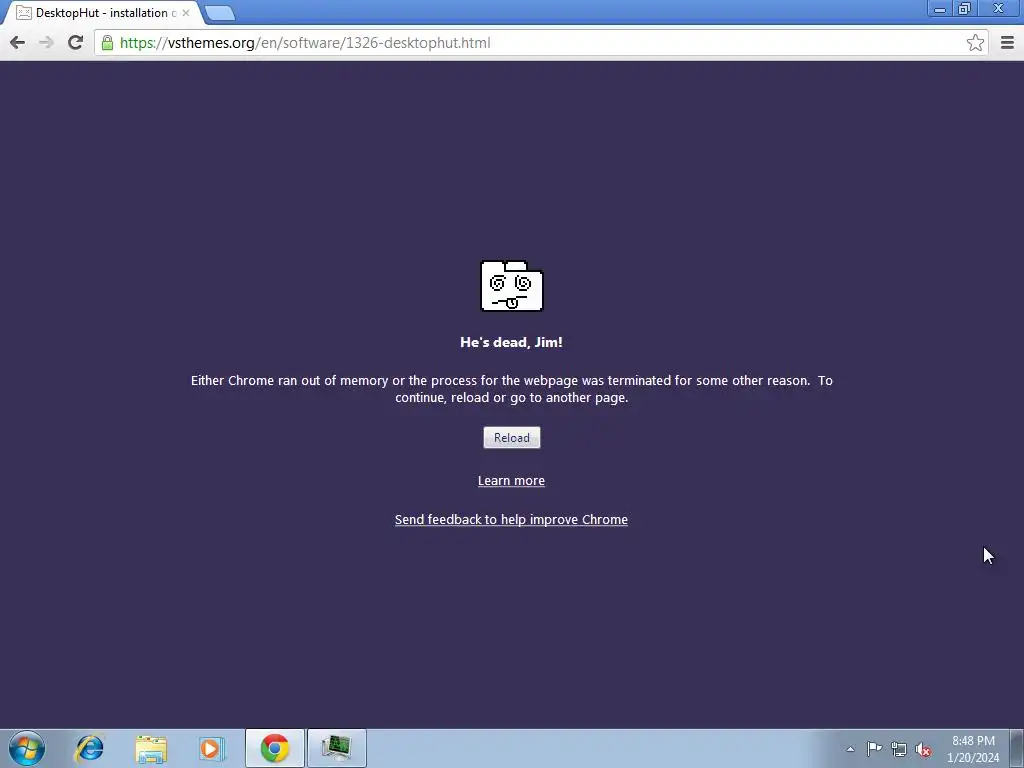Open the Action Center flag icon
1024x768 pixels.
click(x=874, y=749)
